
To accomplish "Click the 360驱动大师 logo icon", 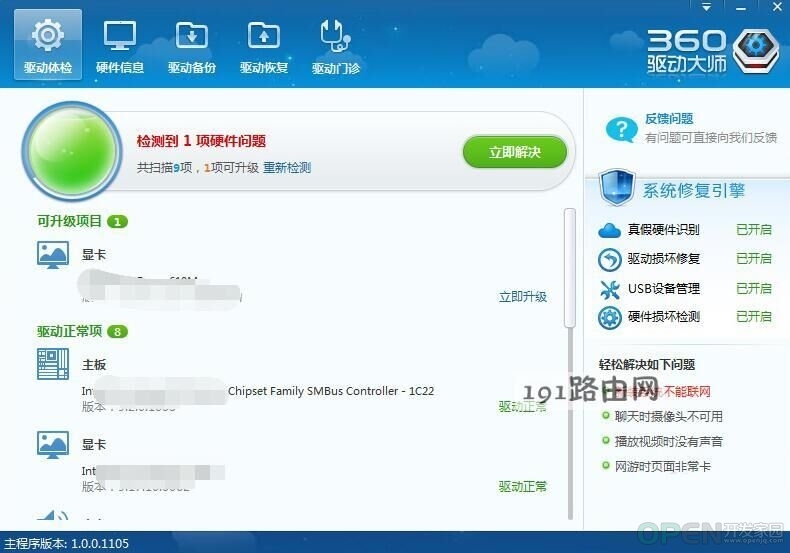I will click(x=755, y=50).
